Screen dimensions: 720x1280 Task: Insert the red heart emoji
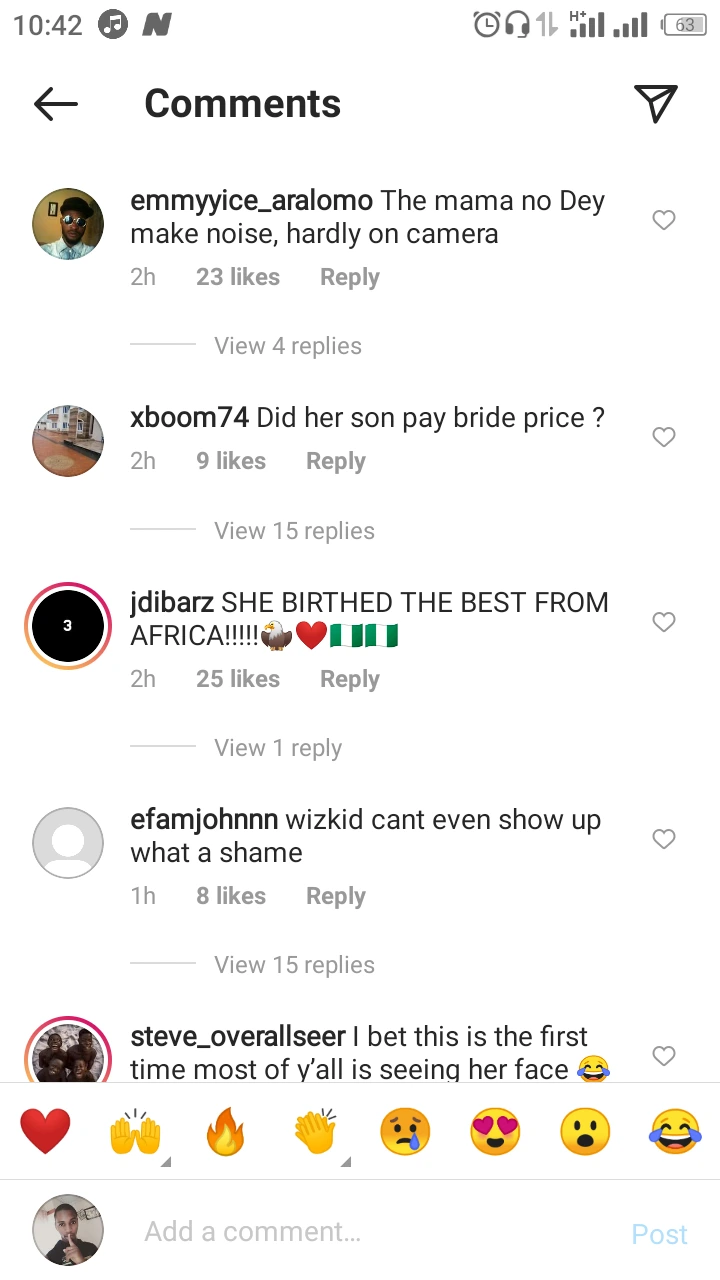(46, 1132)
